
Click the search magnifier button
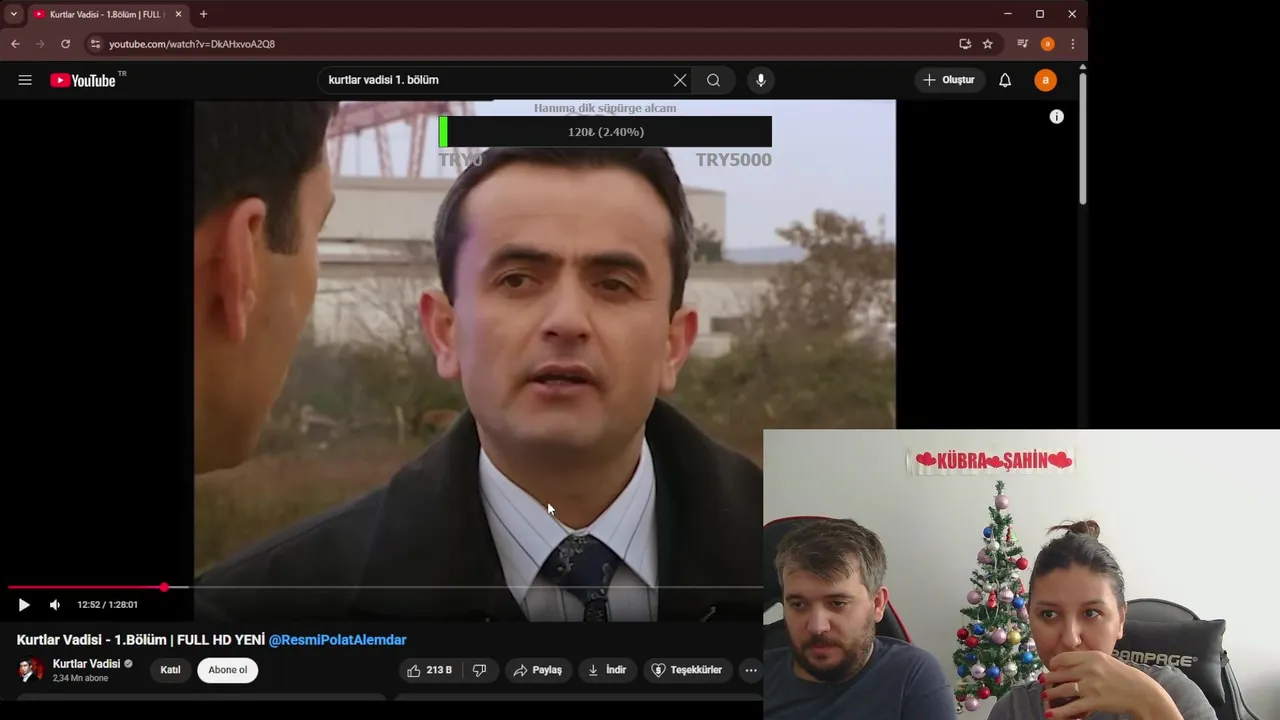point(713,80)
